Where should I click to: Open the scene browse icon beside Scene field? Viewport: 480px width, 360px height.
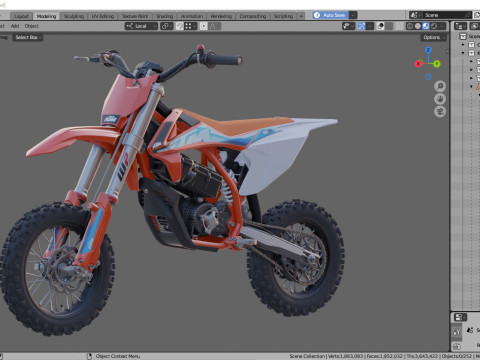point(415,15)
